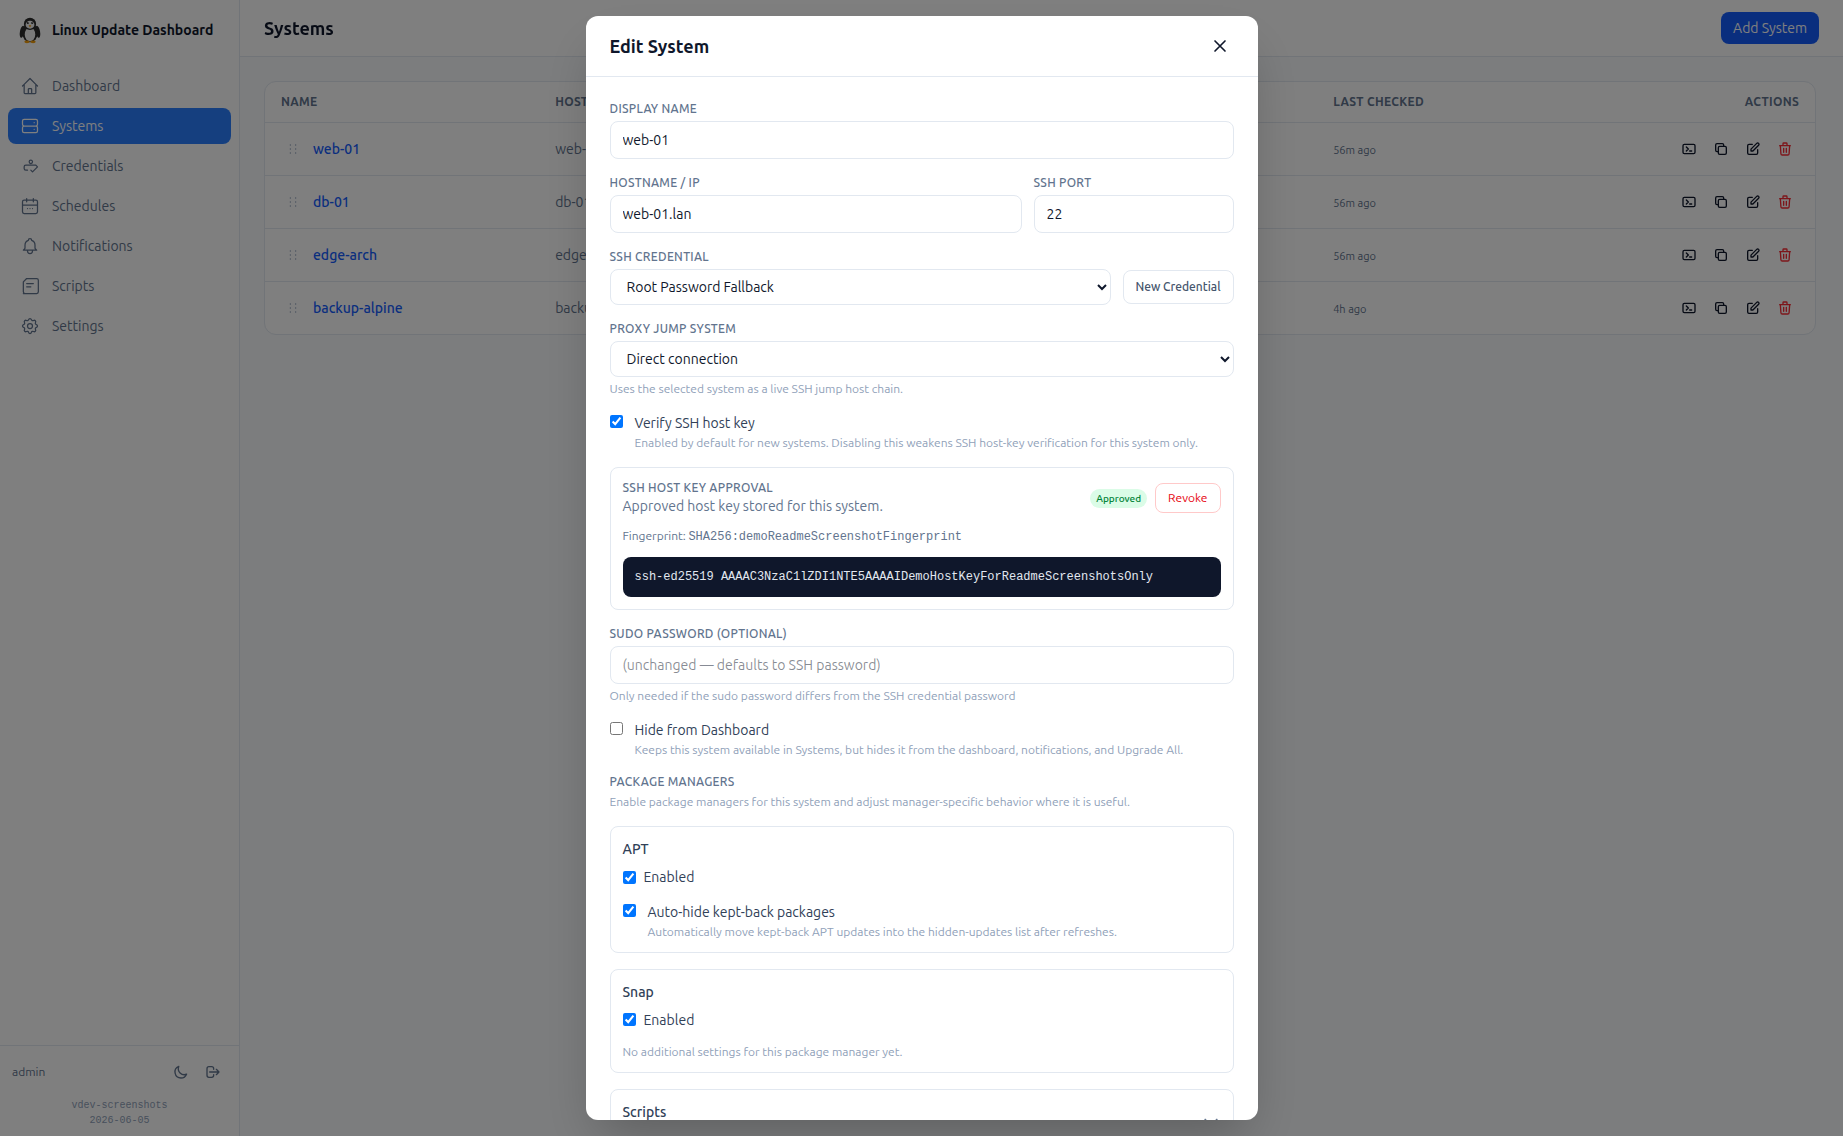The height and width of the screenshot is (1136, 1843).
Task: Click the penguin logo in the sidebar
Action: [x=30, y=30]
